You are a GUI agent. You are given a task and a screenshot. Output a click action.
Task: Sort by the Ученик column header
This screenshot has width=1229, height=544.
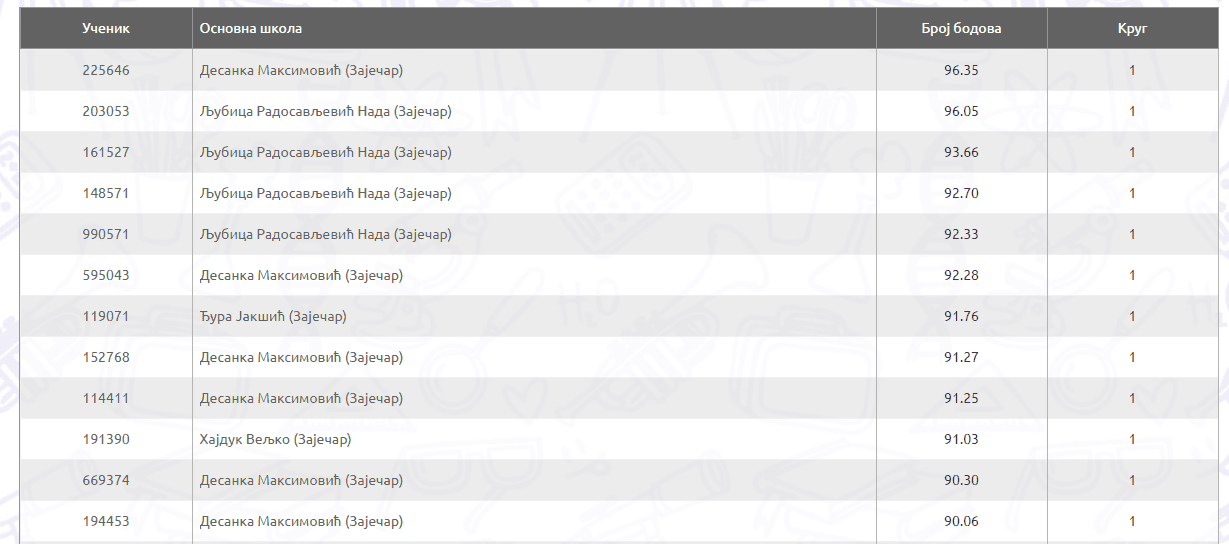(x=106, y=29)
